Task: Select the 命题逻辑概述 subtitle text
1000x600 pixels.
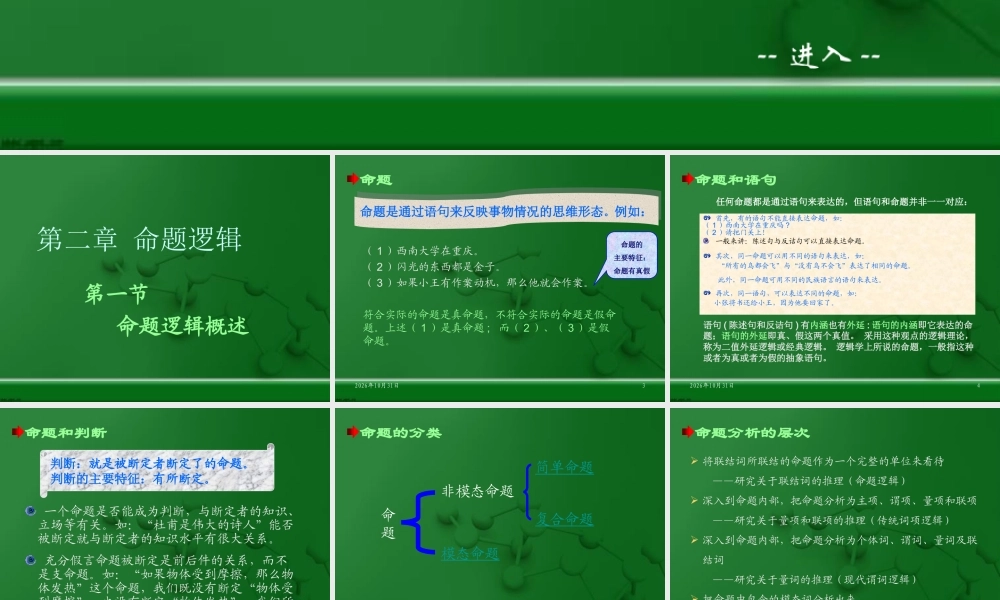Action: 182,326
